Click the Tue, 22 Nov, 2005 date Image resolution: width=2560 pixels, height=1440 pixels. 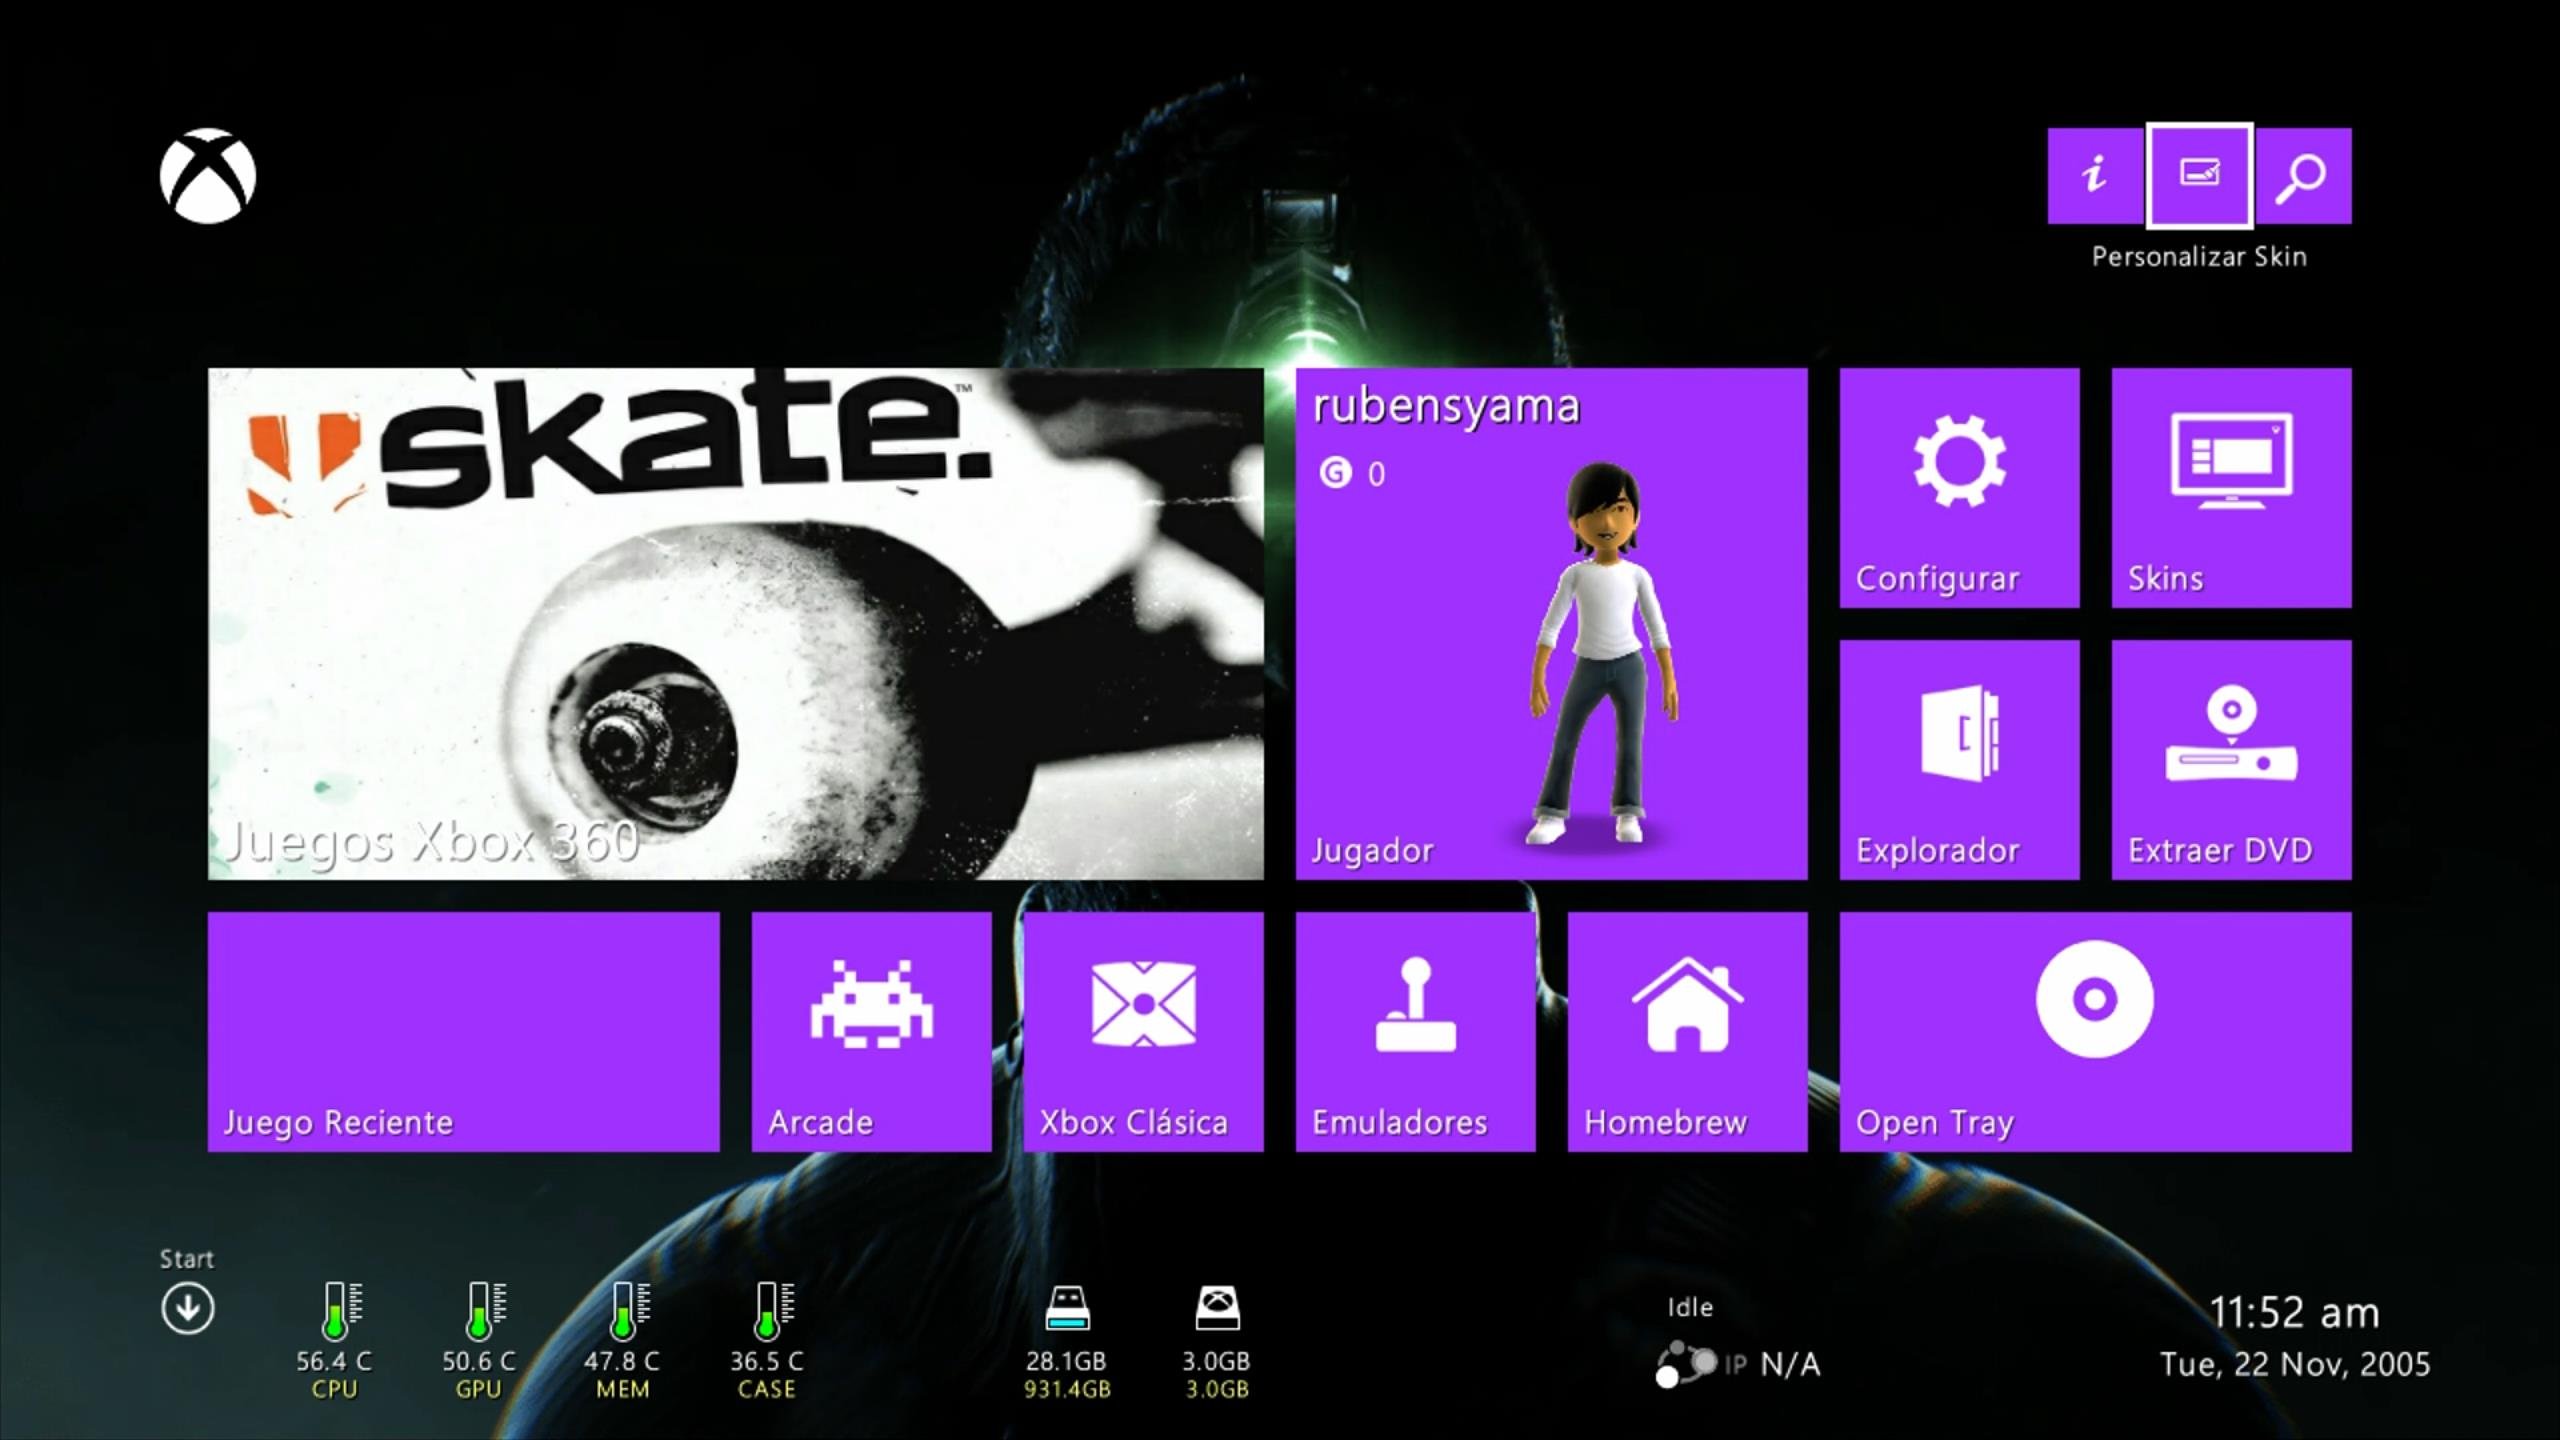point(2295,1365)
